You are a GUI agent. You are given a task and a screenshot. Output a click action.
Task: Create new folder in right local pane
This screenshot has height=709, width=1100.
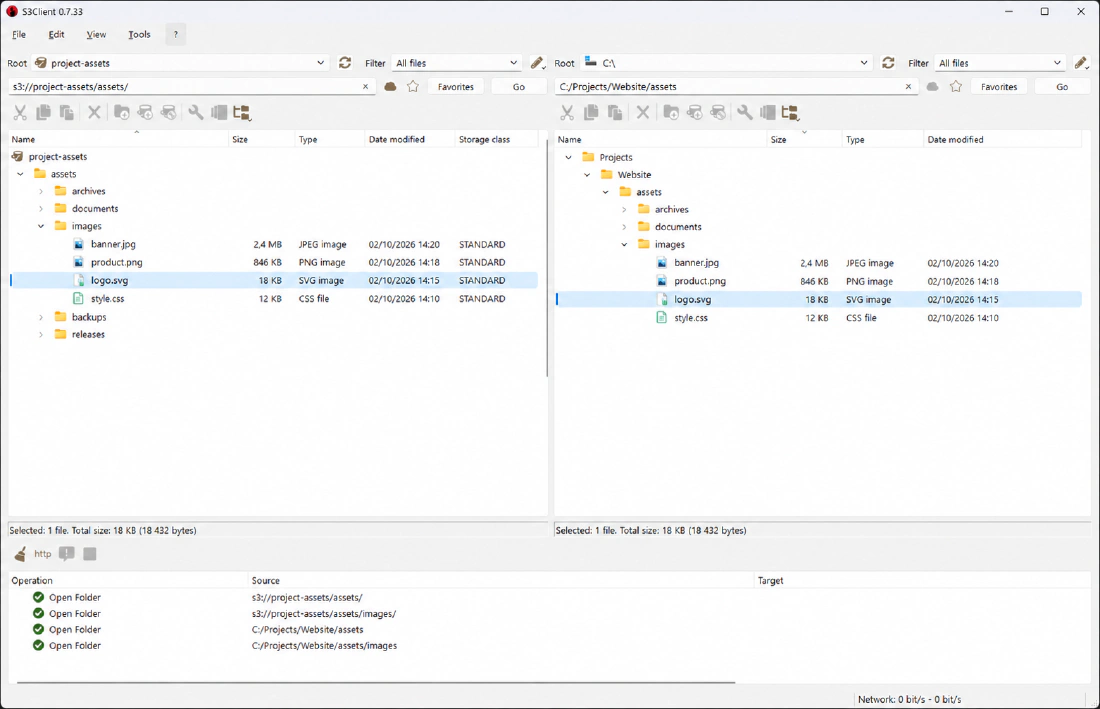click(x=671, y=112)
